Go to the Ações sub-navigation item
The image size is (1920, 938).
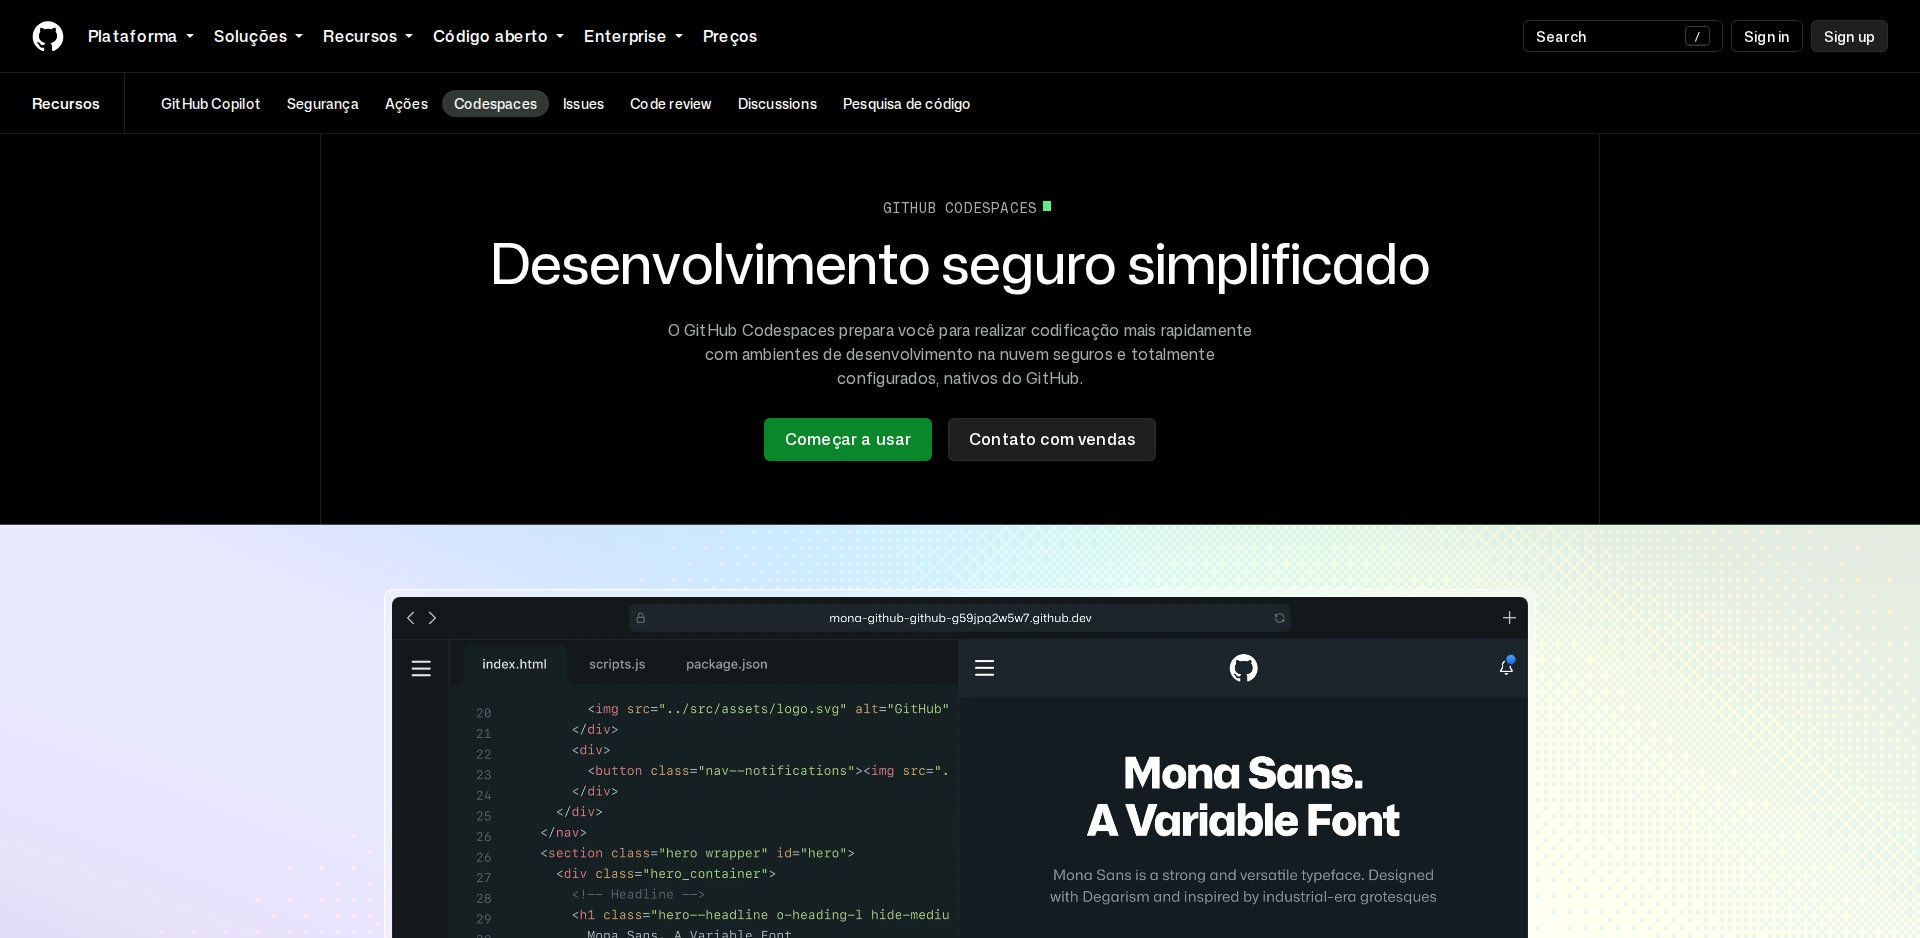[x=406, y=104]
